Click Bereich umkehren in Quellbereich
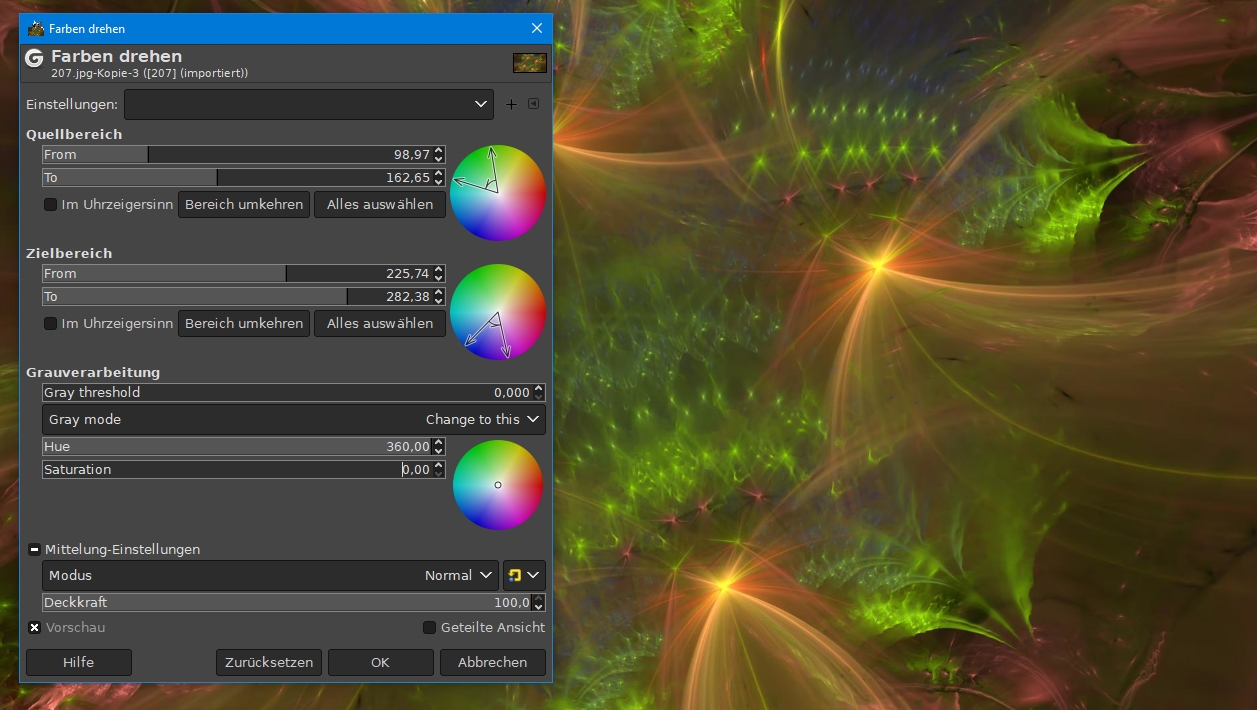Screen dimensions: 1257x710 click(244, 205)
